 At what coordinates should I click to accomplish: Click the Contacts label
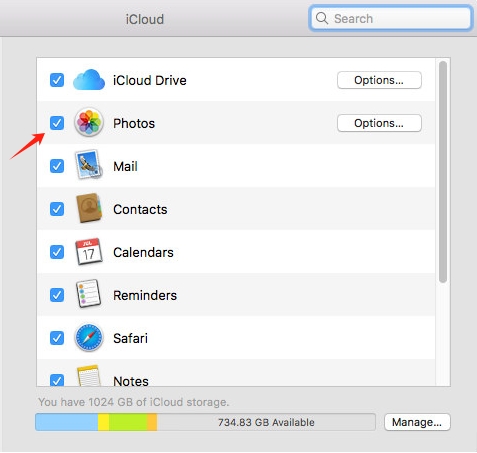pos(140,209)
